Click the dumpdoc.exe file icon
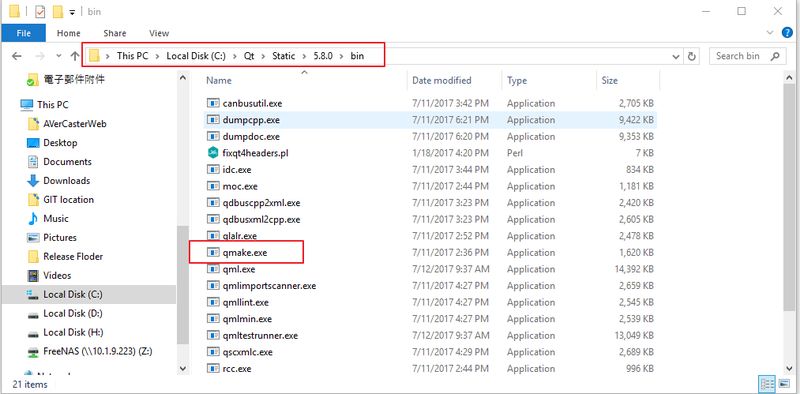Screen dimensions: 800x394 point(213,136)
